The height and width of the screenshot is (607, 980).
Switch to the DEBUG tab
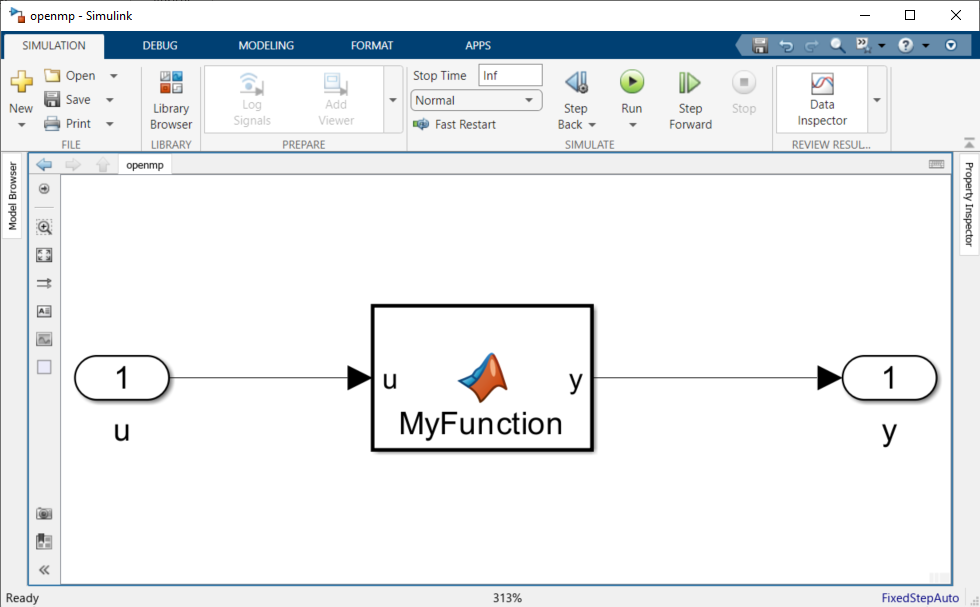(160, 46)
